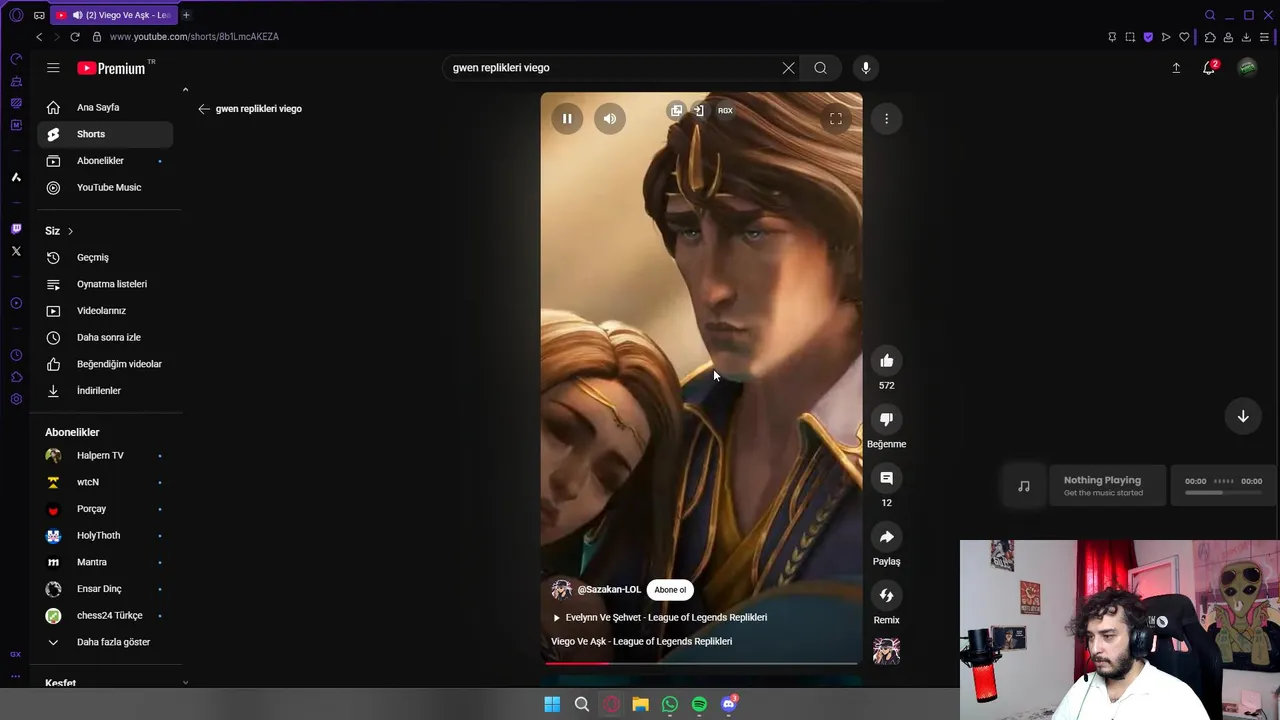Open HolyThoth subscription channel
The height and width of the screenshot is (720, 1280).
[x=105, y=535]
